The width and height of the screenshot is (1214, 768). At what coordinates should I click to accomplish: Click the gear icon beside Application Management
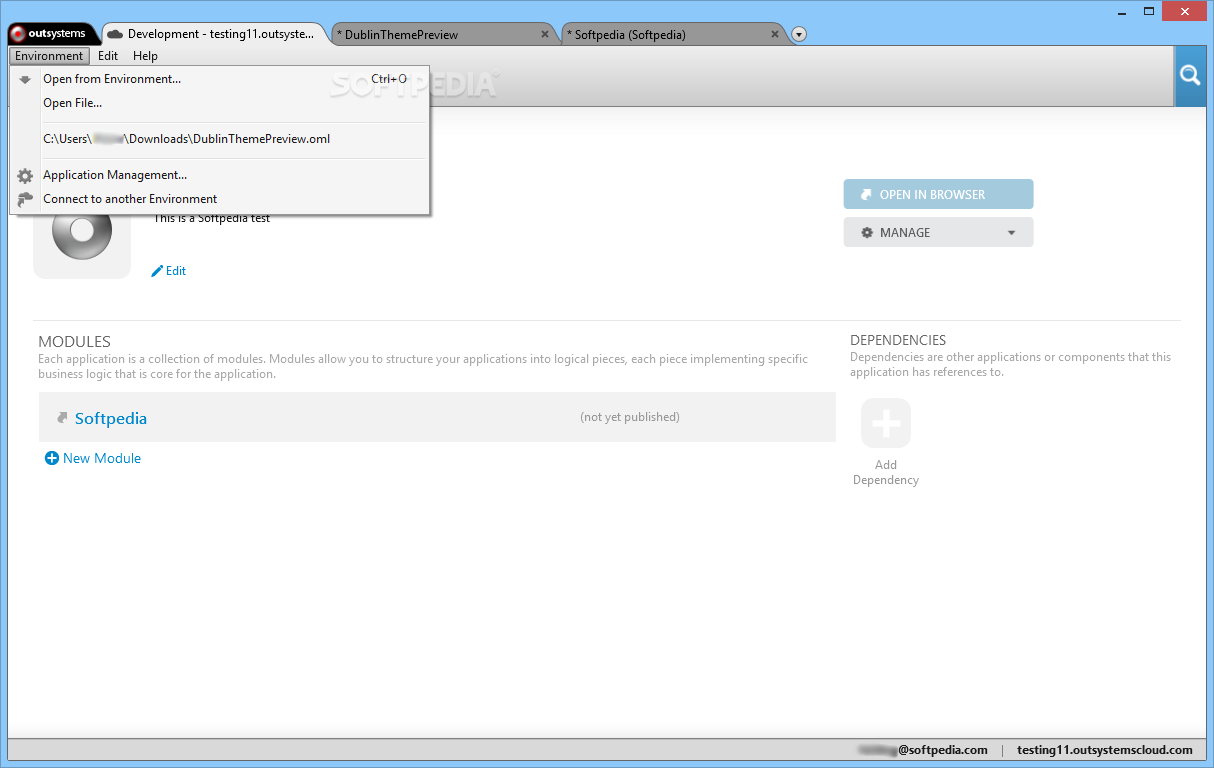(x=25, y=175)
